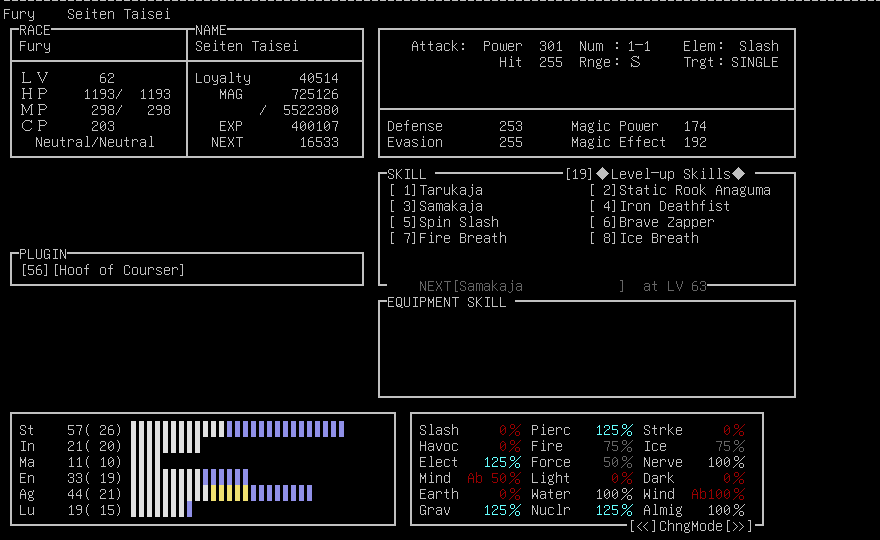The height and width of the screenshot is (540, 880).
Task: Click the Magic Effect 192 value
Action: coord(695,142)
